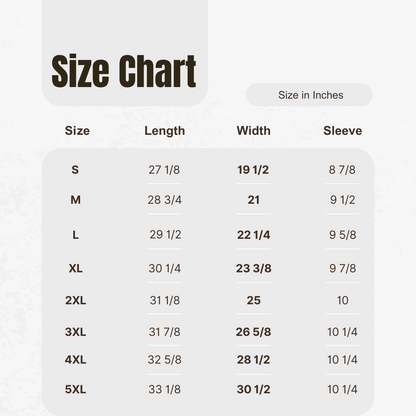This screenshot has width=416, height=416.
Task: Select the 2XL size row label
Action: (x=76, y=300)
